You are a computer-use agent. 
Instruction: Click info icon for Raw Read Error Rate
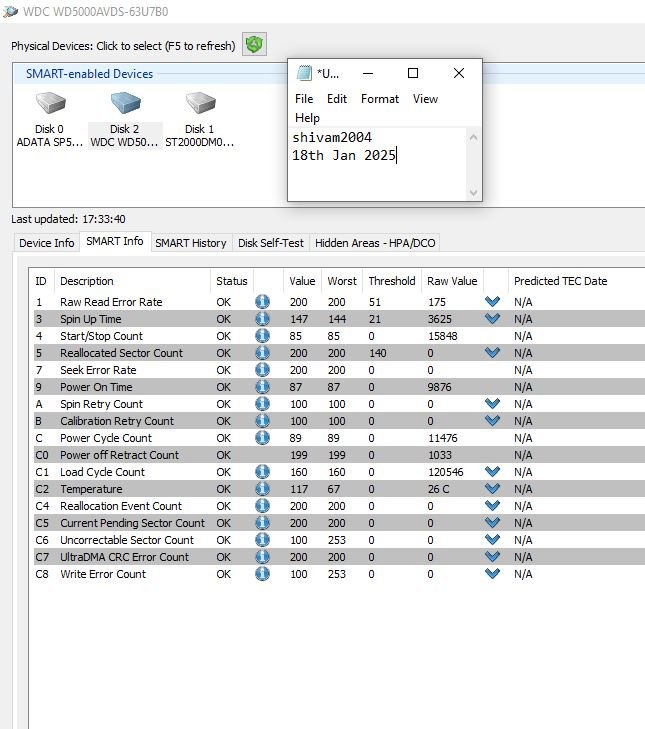click(262, 302)
